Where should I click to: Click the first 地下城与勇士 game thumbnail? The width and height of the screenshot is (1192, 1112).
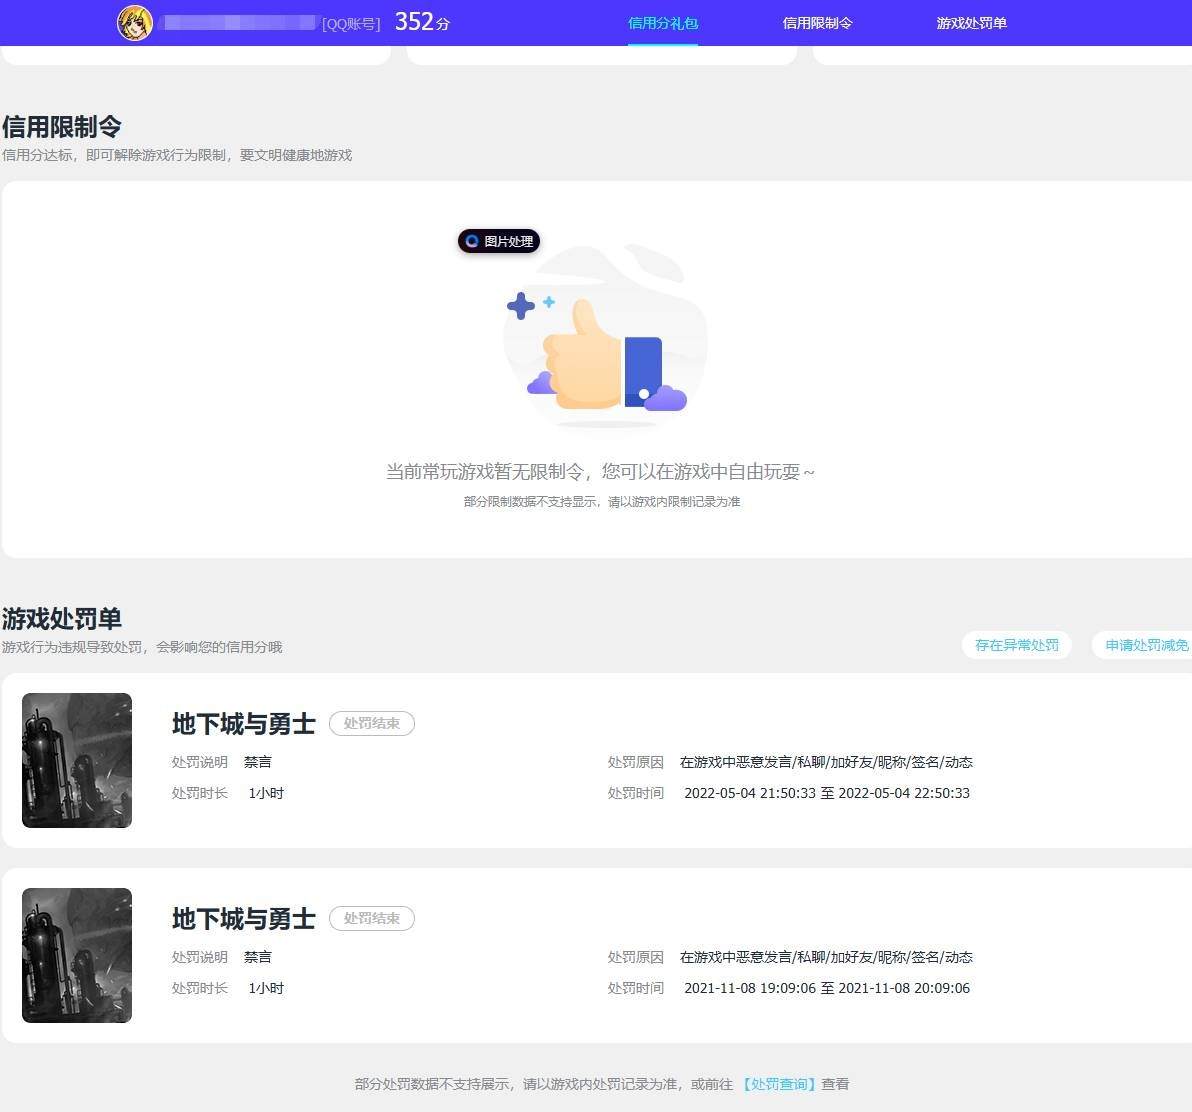[x=77, y=760]
